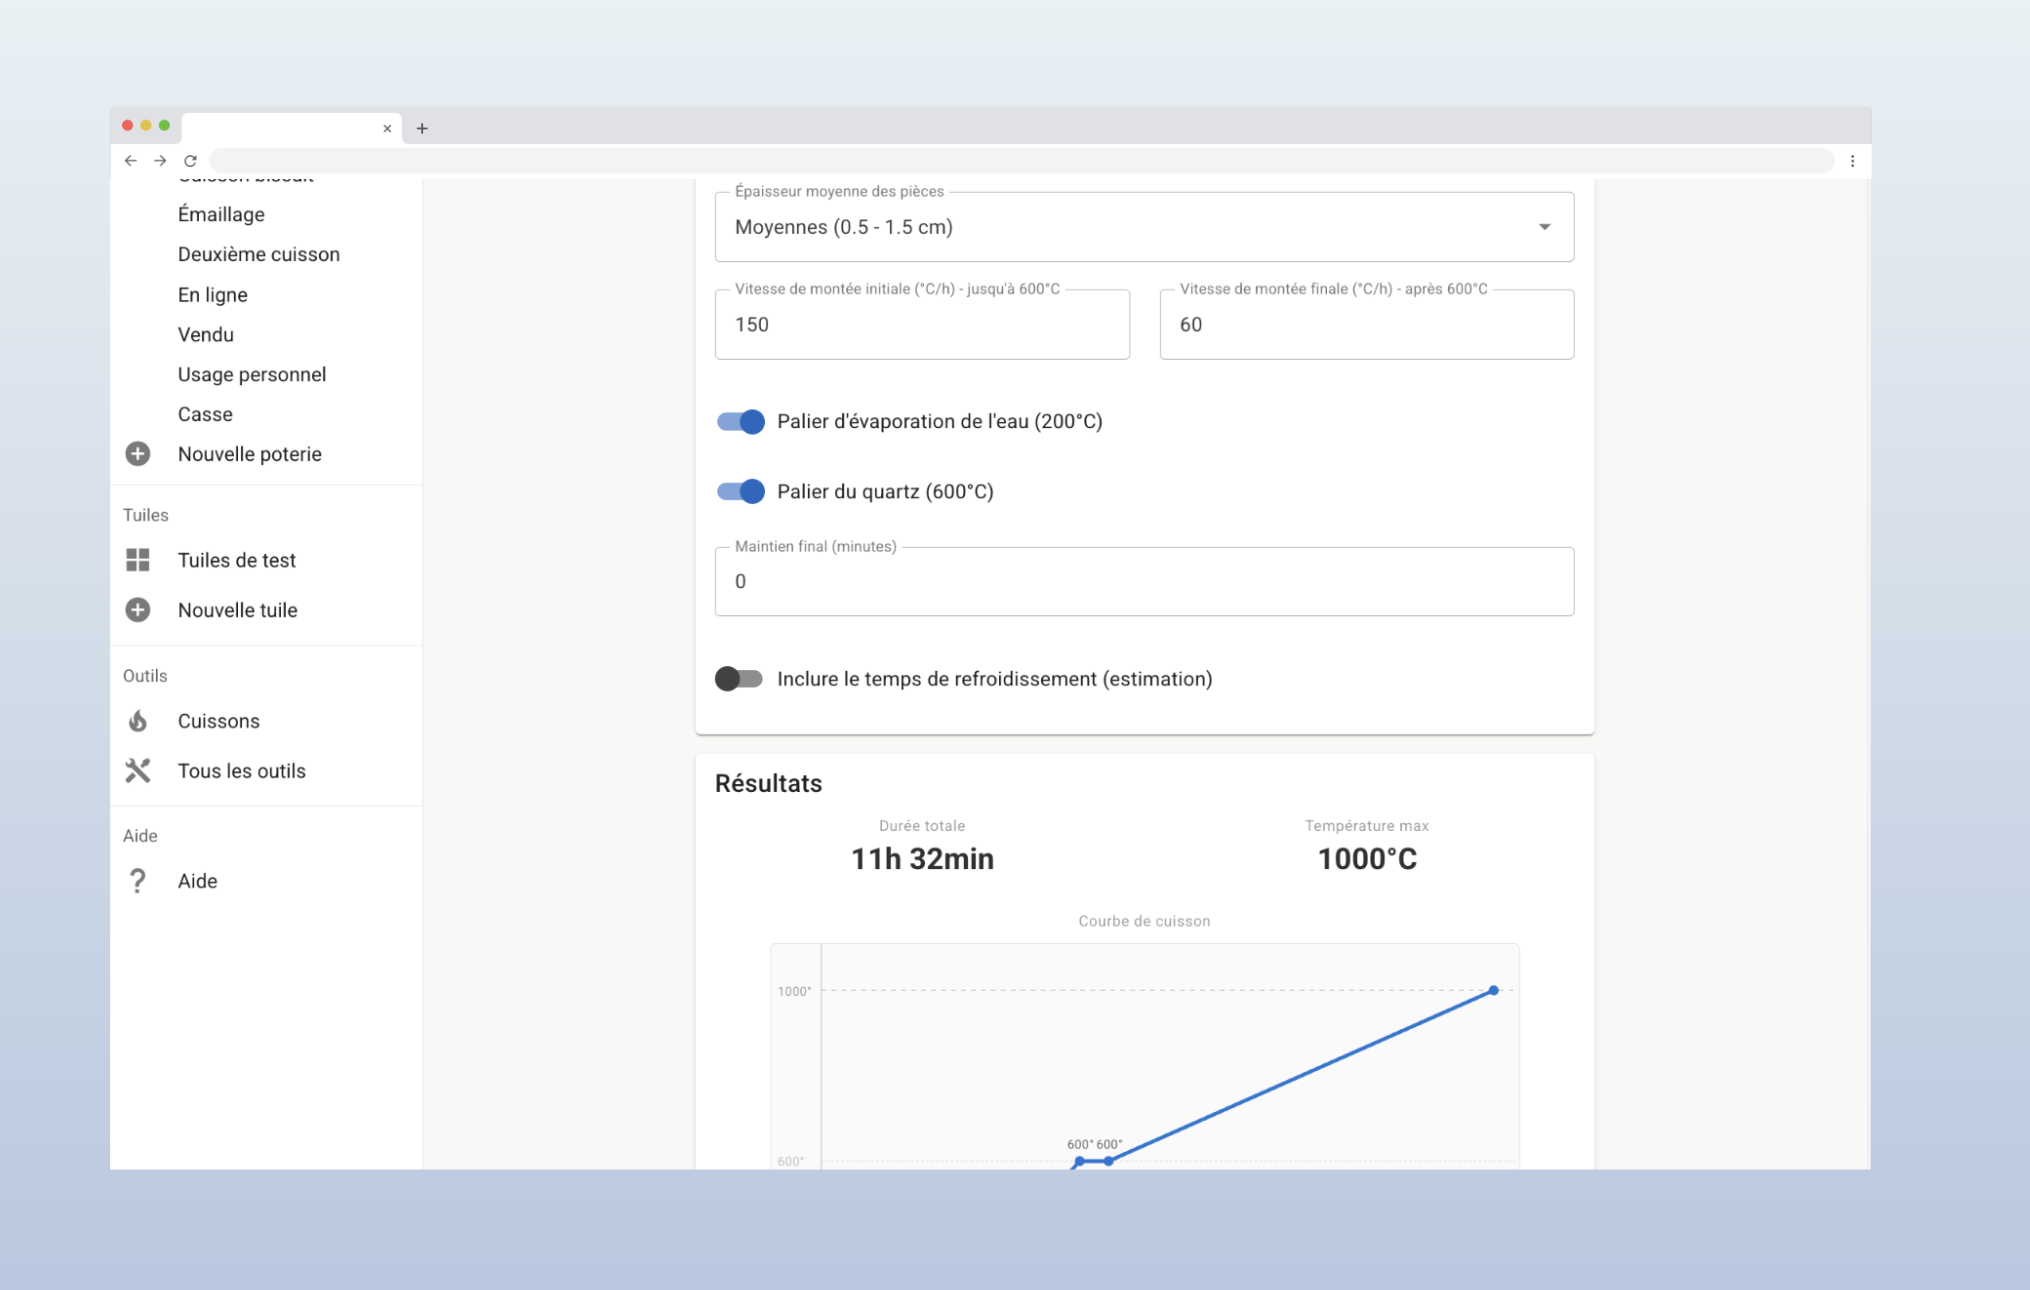Click the Tuiles section label

click(x=146, y=515)
